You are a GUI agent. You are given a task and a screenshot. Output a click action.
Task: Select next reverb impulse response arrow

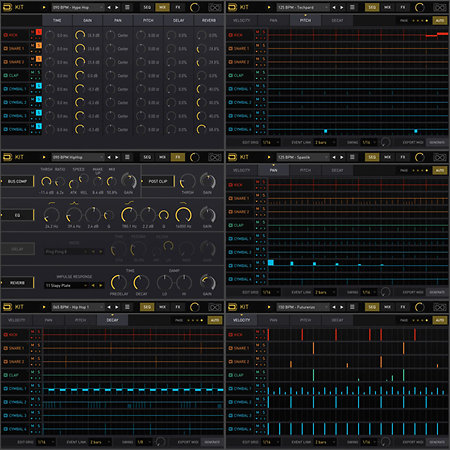pos(100,286)
